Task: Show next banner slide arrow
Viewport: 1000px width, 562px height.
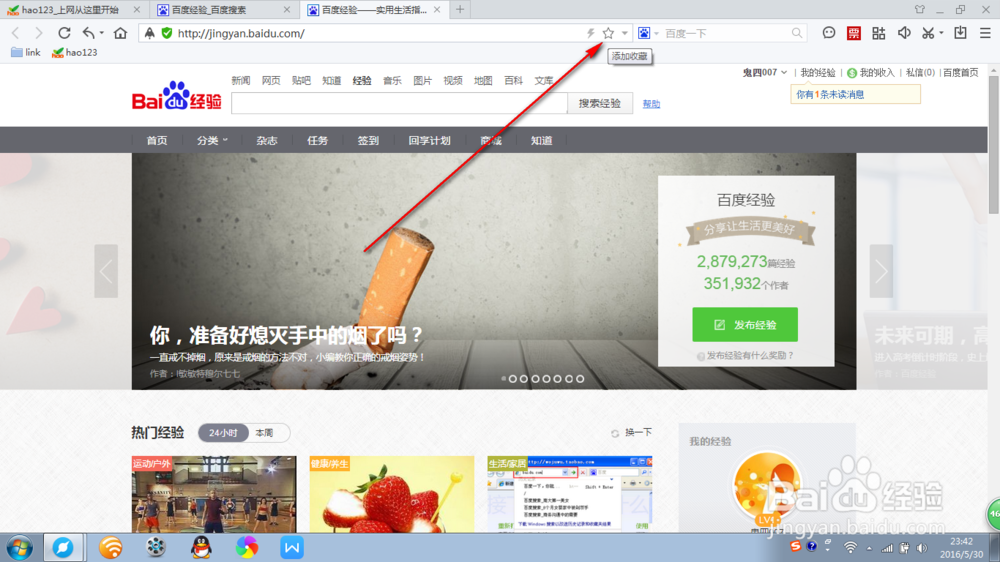Action: click(881, 271)
